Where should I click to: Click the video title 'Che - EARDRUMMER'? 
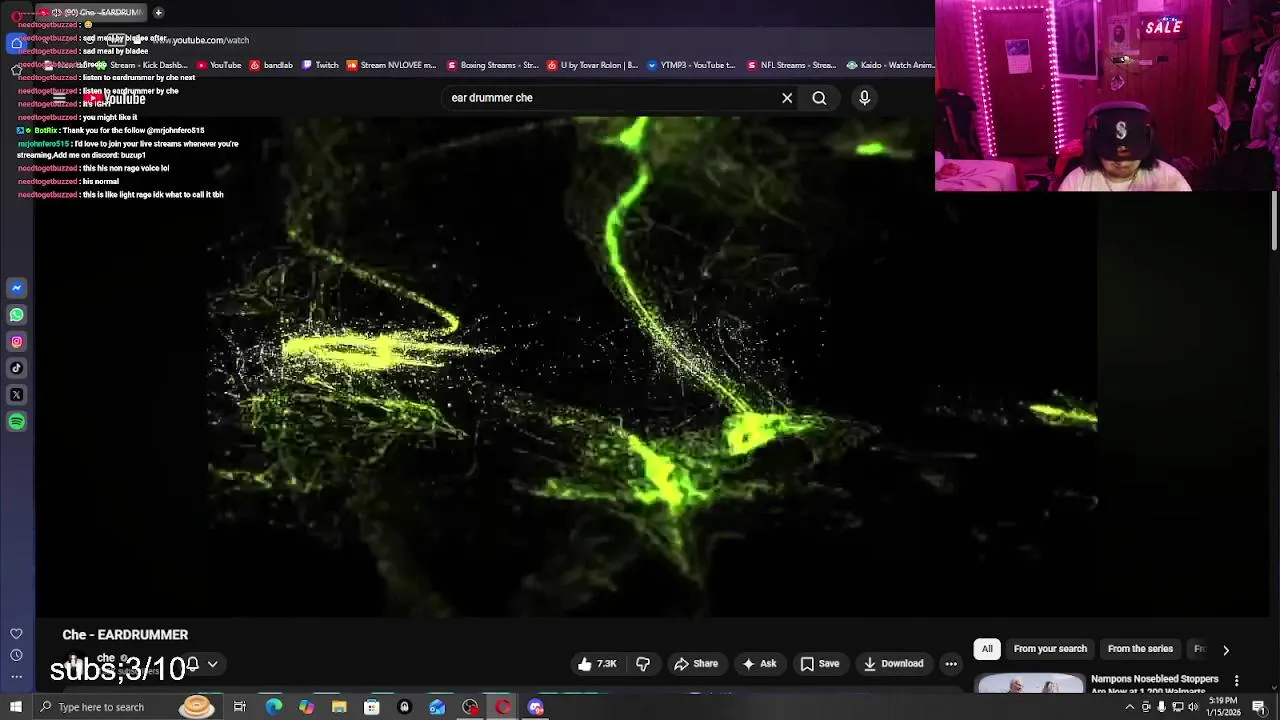tap(125, 635)
